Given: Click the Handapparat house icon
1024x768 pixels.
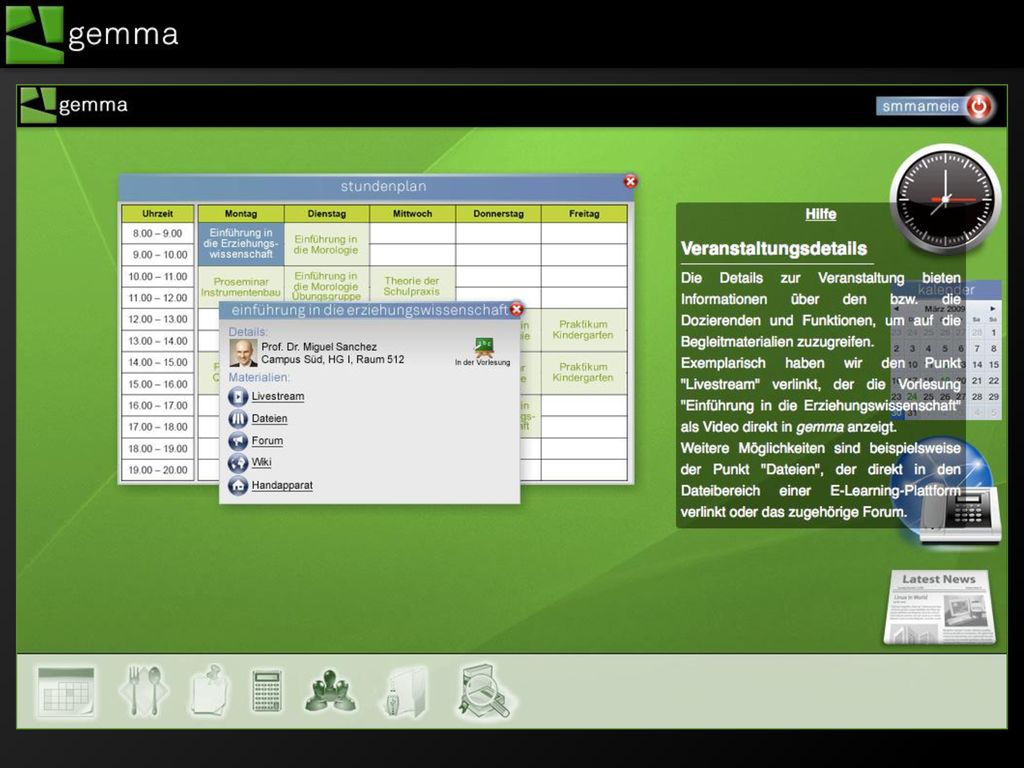Looking at the screenshot, I should (x=238, y=485).
